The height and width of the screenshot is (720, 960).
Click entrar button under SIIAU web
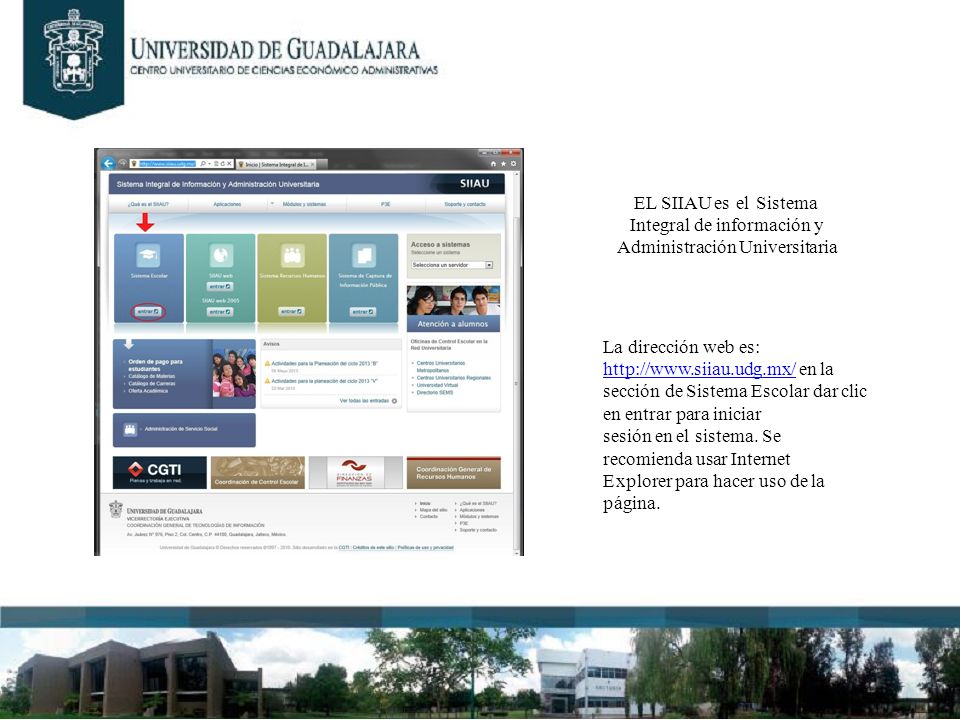coord(220,287)
